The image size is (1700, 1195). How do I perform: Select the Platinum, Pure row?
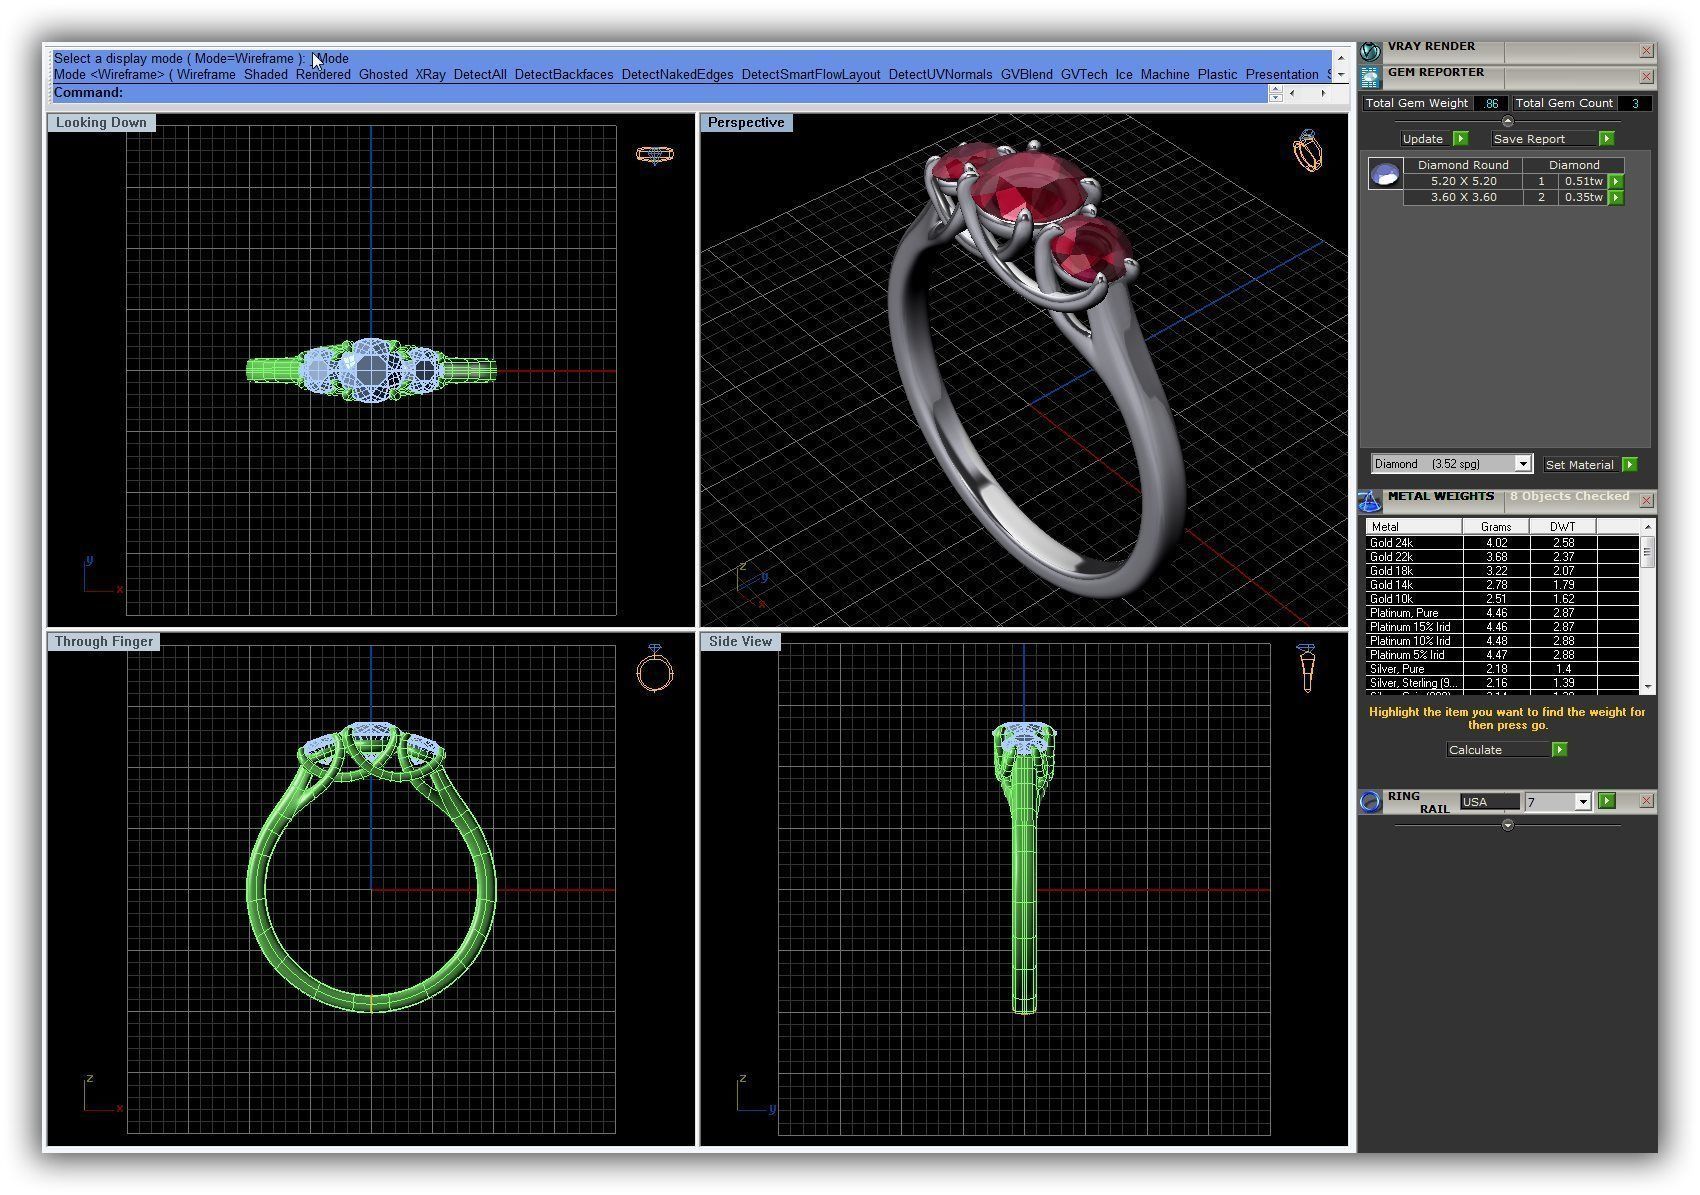point(1502,613)
